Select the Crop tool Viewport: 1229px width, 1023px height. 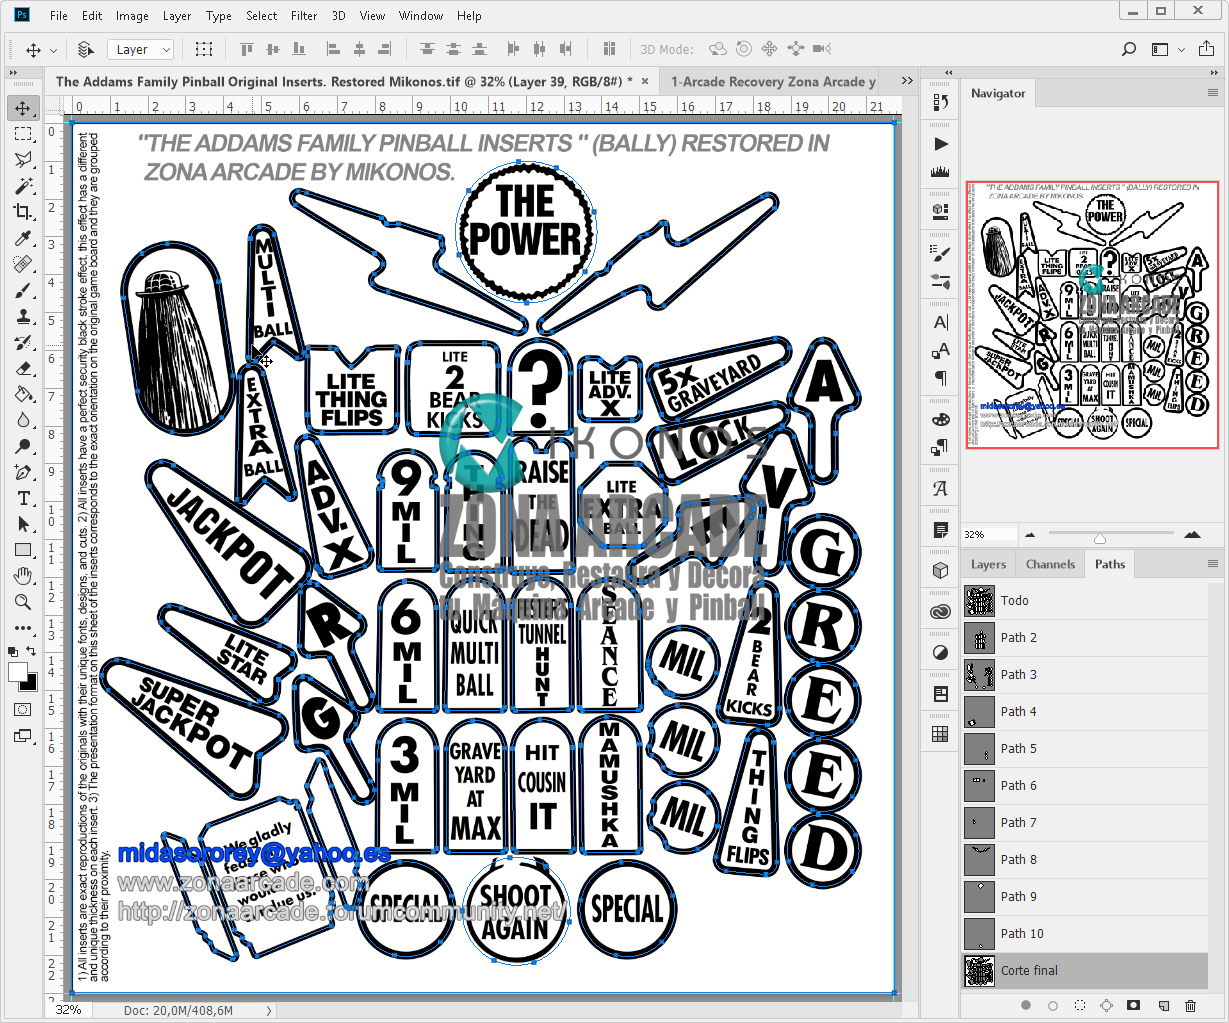click(23, 212)
